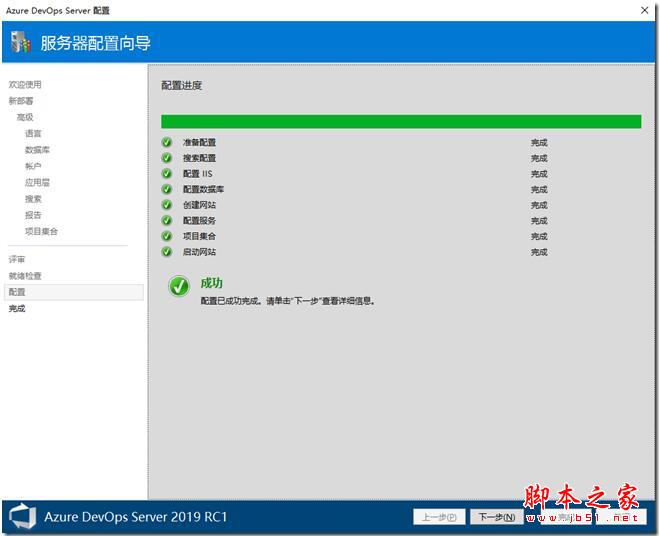Click green check icon beside 配置服务

point(167,220)
